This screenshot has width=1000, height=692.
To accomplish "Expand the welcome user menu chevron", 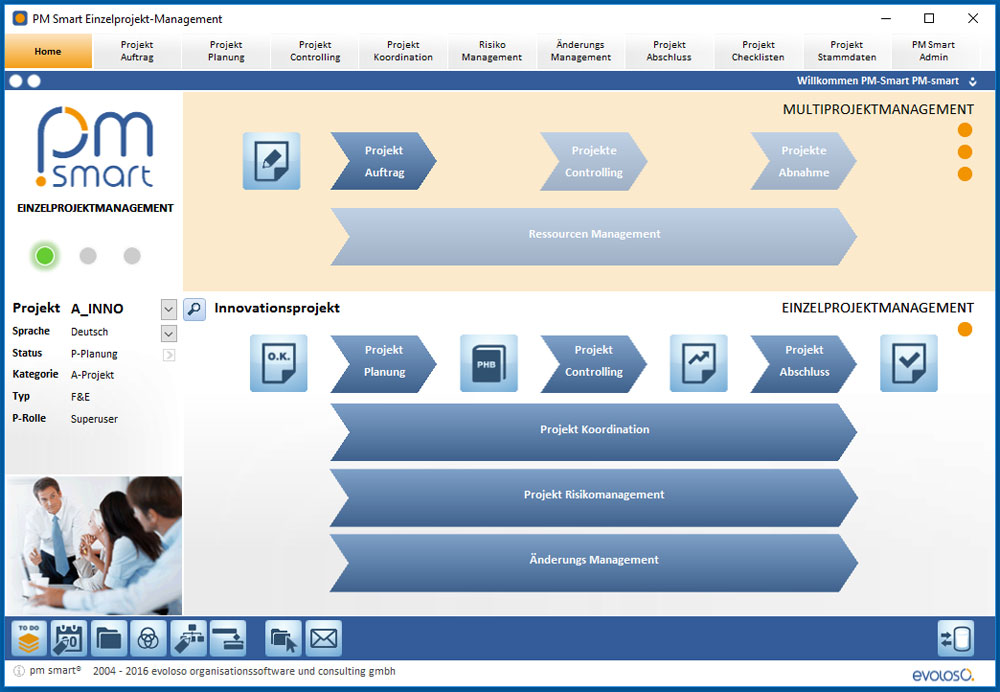I will 973,81.
